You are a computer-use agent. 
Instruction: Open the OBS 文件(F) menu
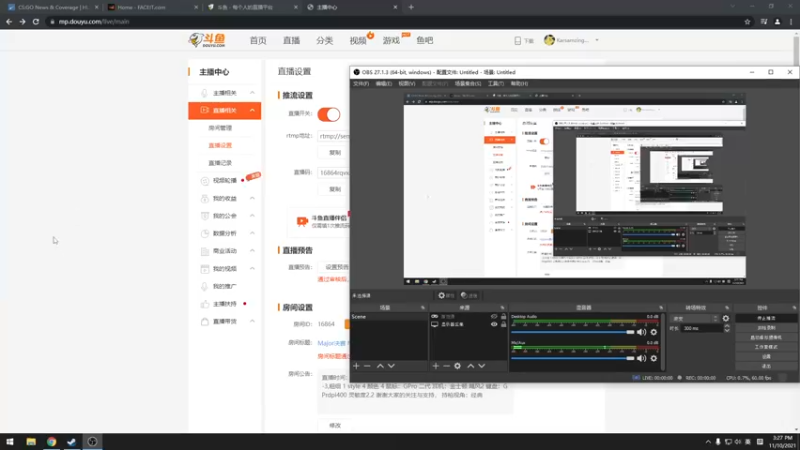pyautogui.click(x=361, y=84)
